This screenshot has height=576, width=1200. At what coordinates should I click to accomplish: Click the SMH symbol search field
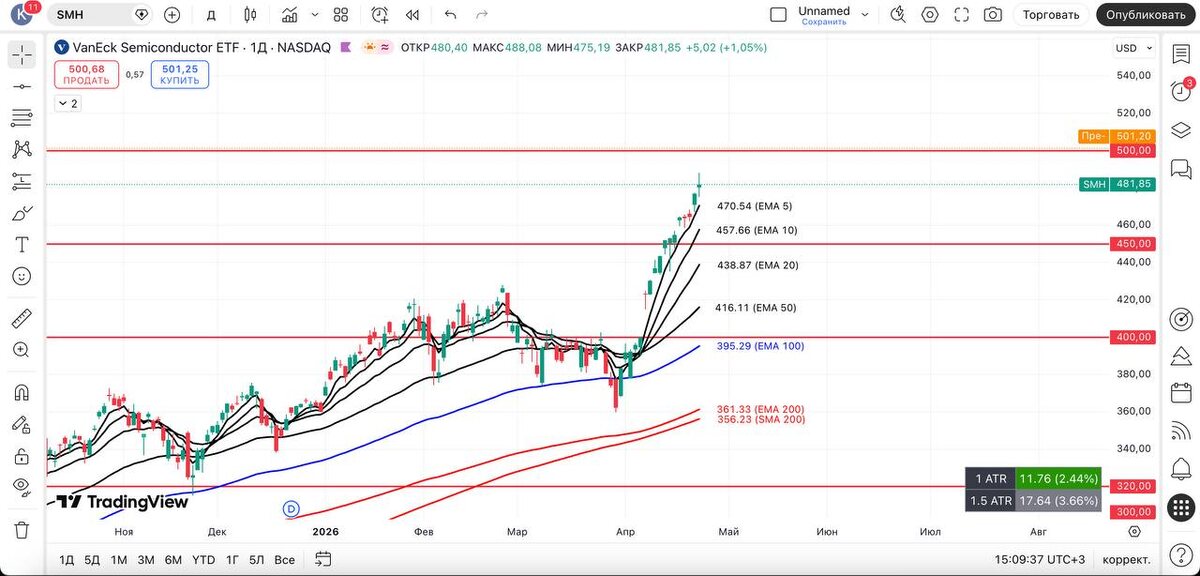pyautogui.click(x=100, y=15)
